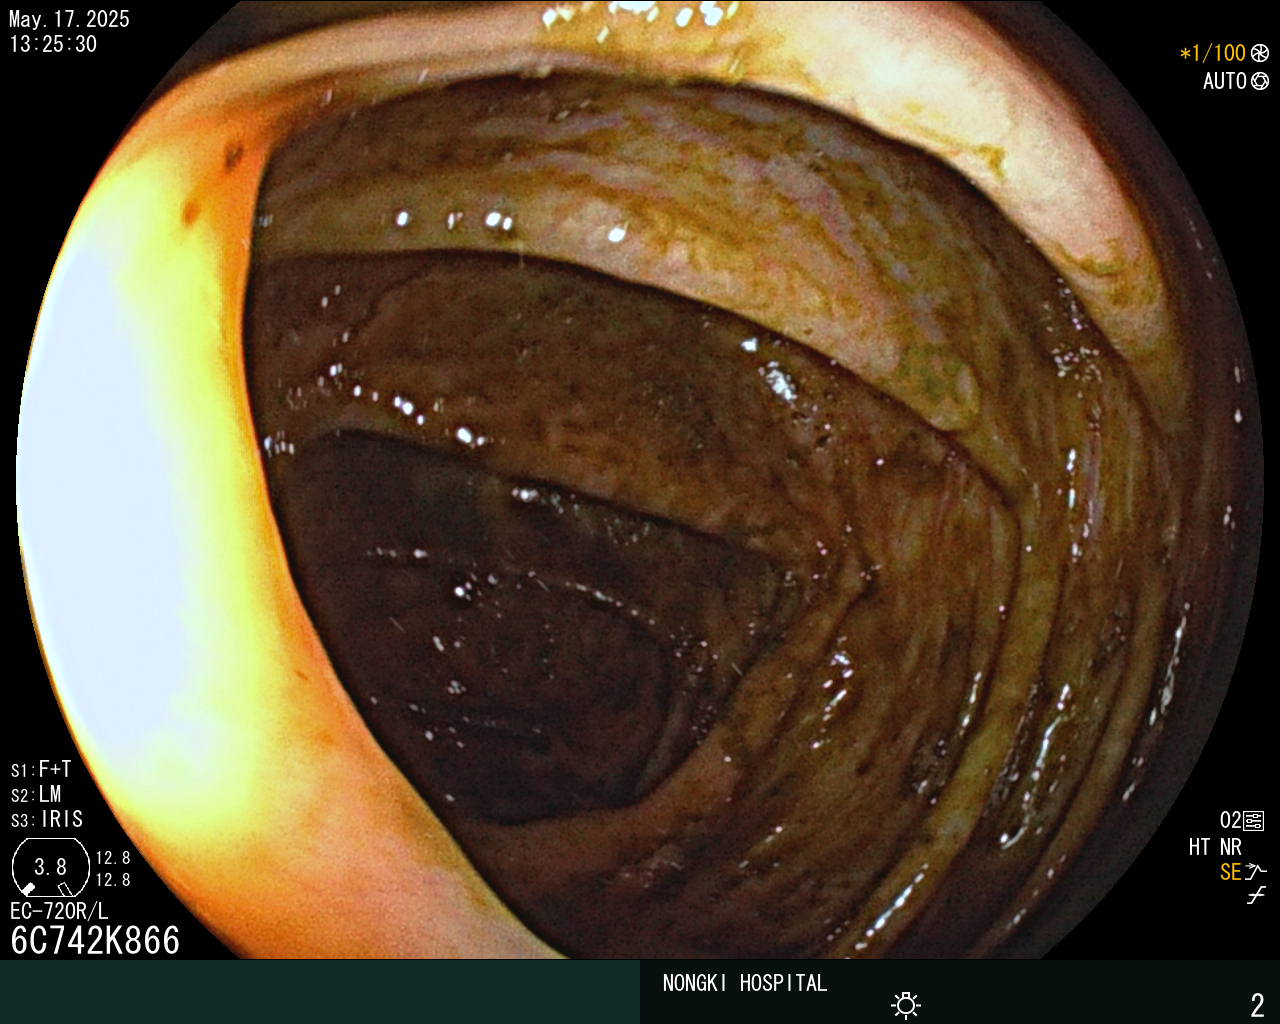The height and width of the screenshot is (1024, 1280).
Task: Select the S1:F+T scope button assignment
Action: (41, 769)
